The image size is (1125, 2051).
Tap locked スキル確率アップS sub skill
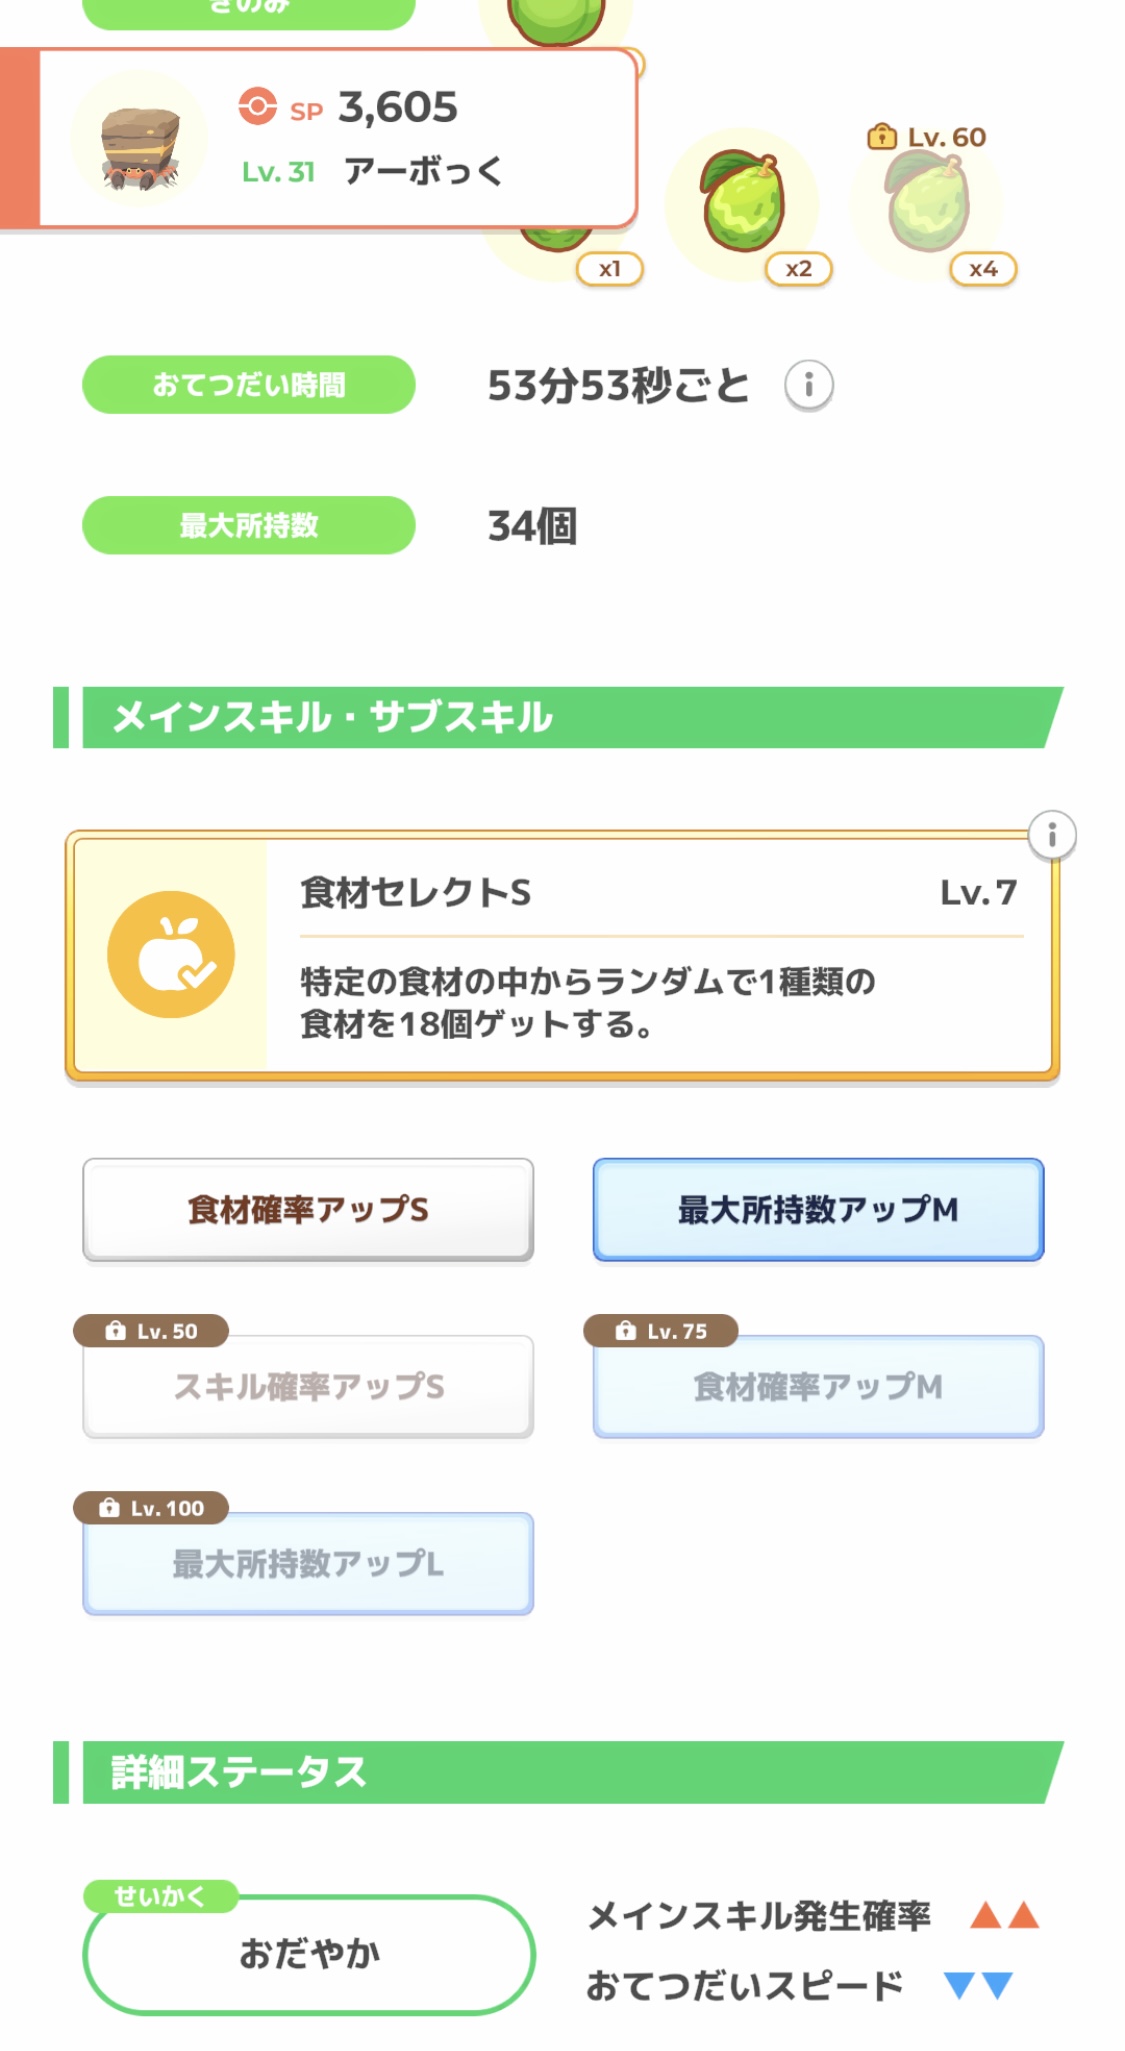click(x=308, y=1386)
